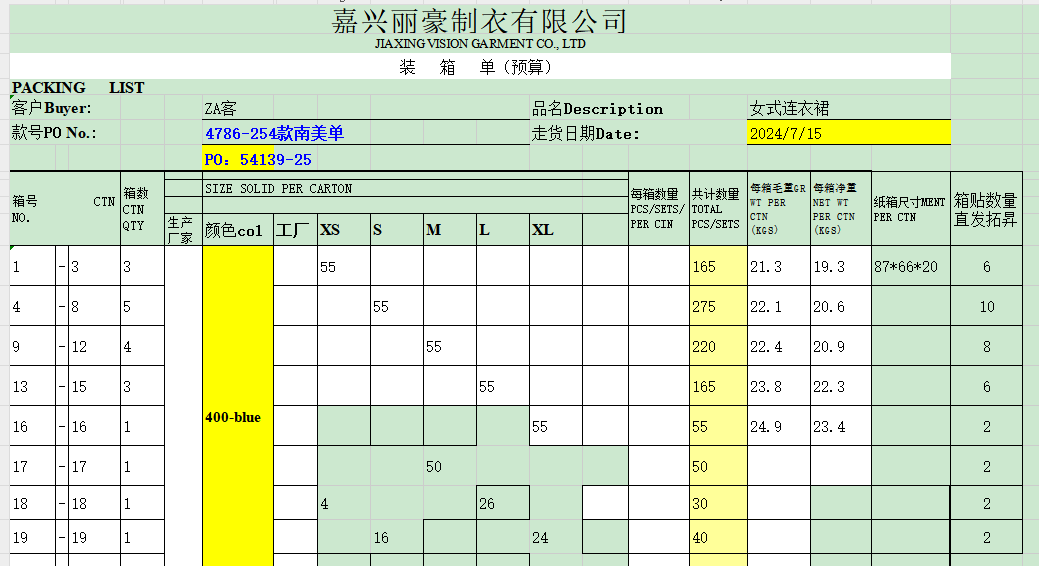Click the PO：54139-25 cell
Image resolution: width=1039 pixels, height=566 pixels.
(x=258, y=159)
